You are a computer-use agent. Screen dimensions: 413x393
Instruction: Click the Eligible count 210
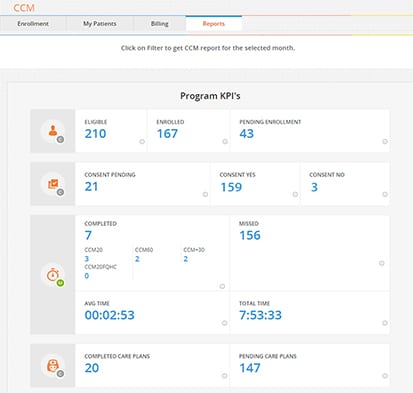[x=95, y=134]
